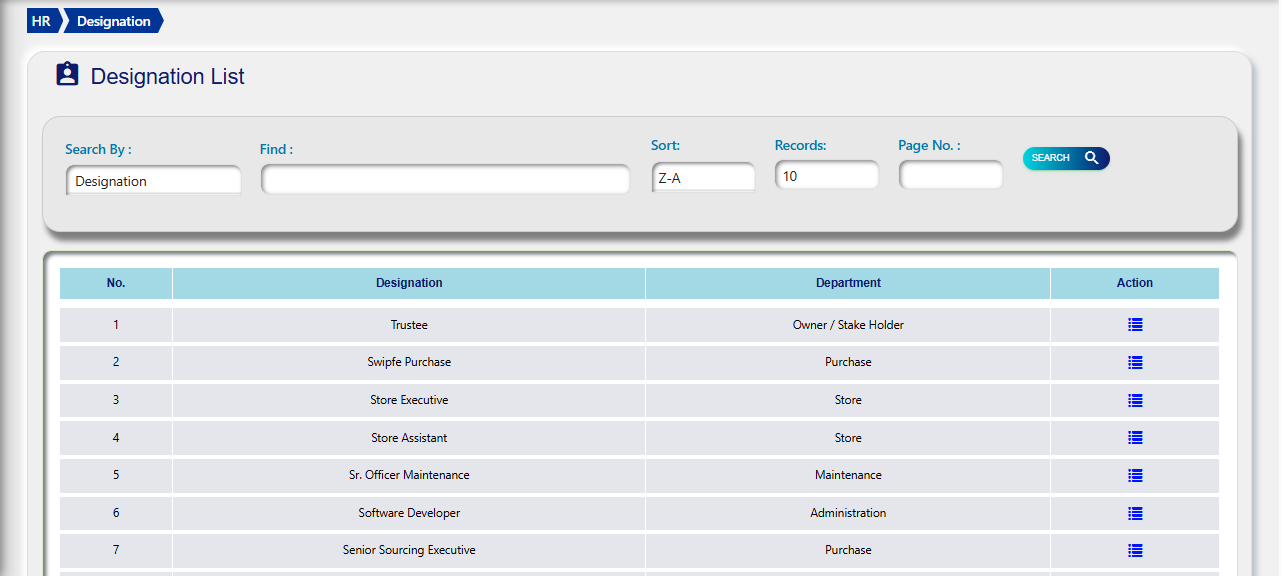Image resolution: width=1282 pixels, height=576 pixels.
Task: Click the Designation List badge icon
Action: coord(67,75)
